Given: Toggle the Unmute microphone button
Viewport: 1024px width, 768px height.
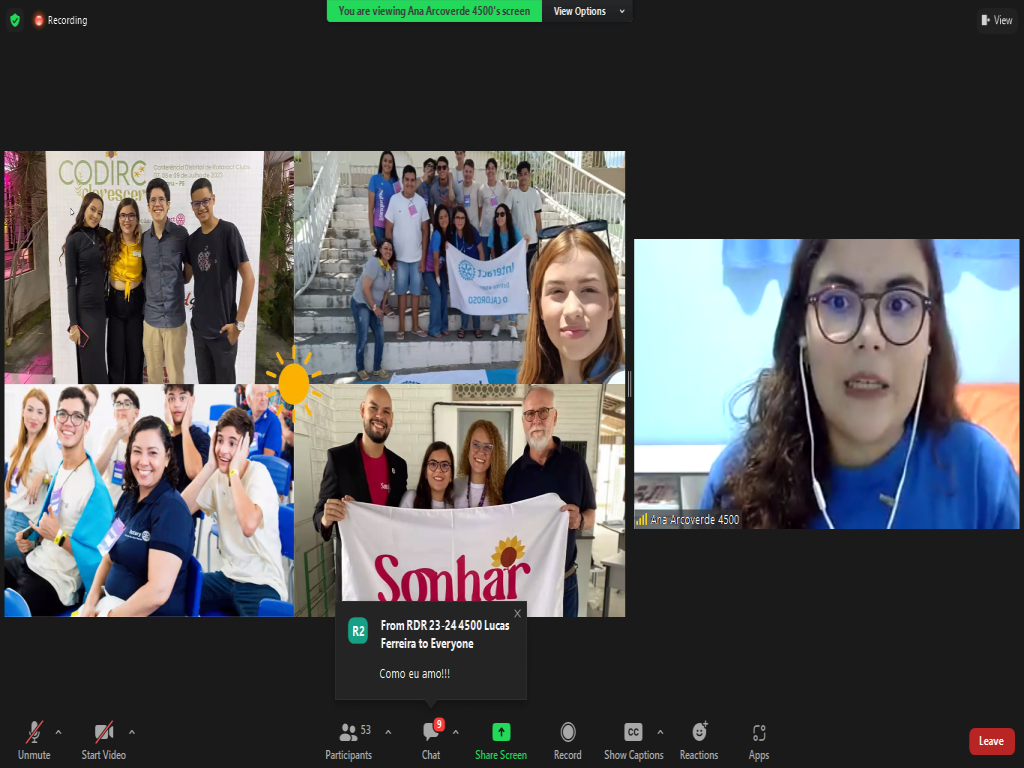Looking at the screenshot, I should pos(34,740).
